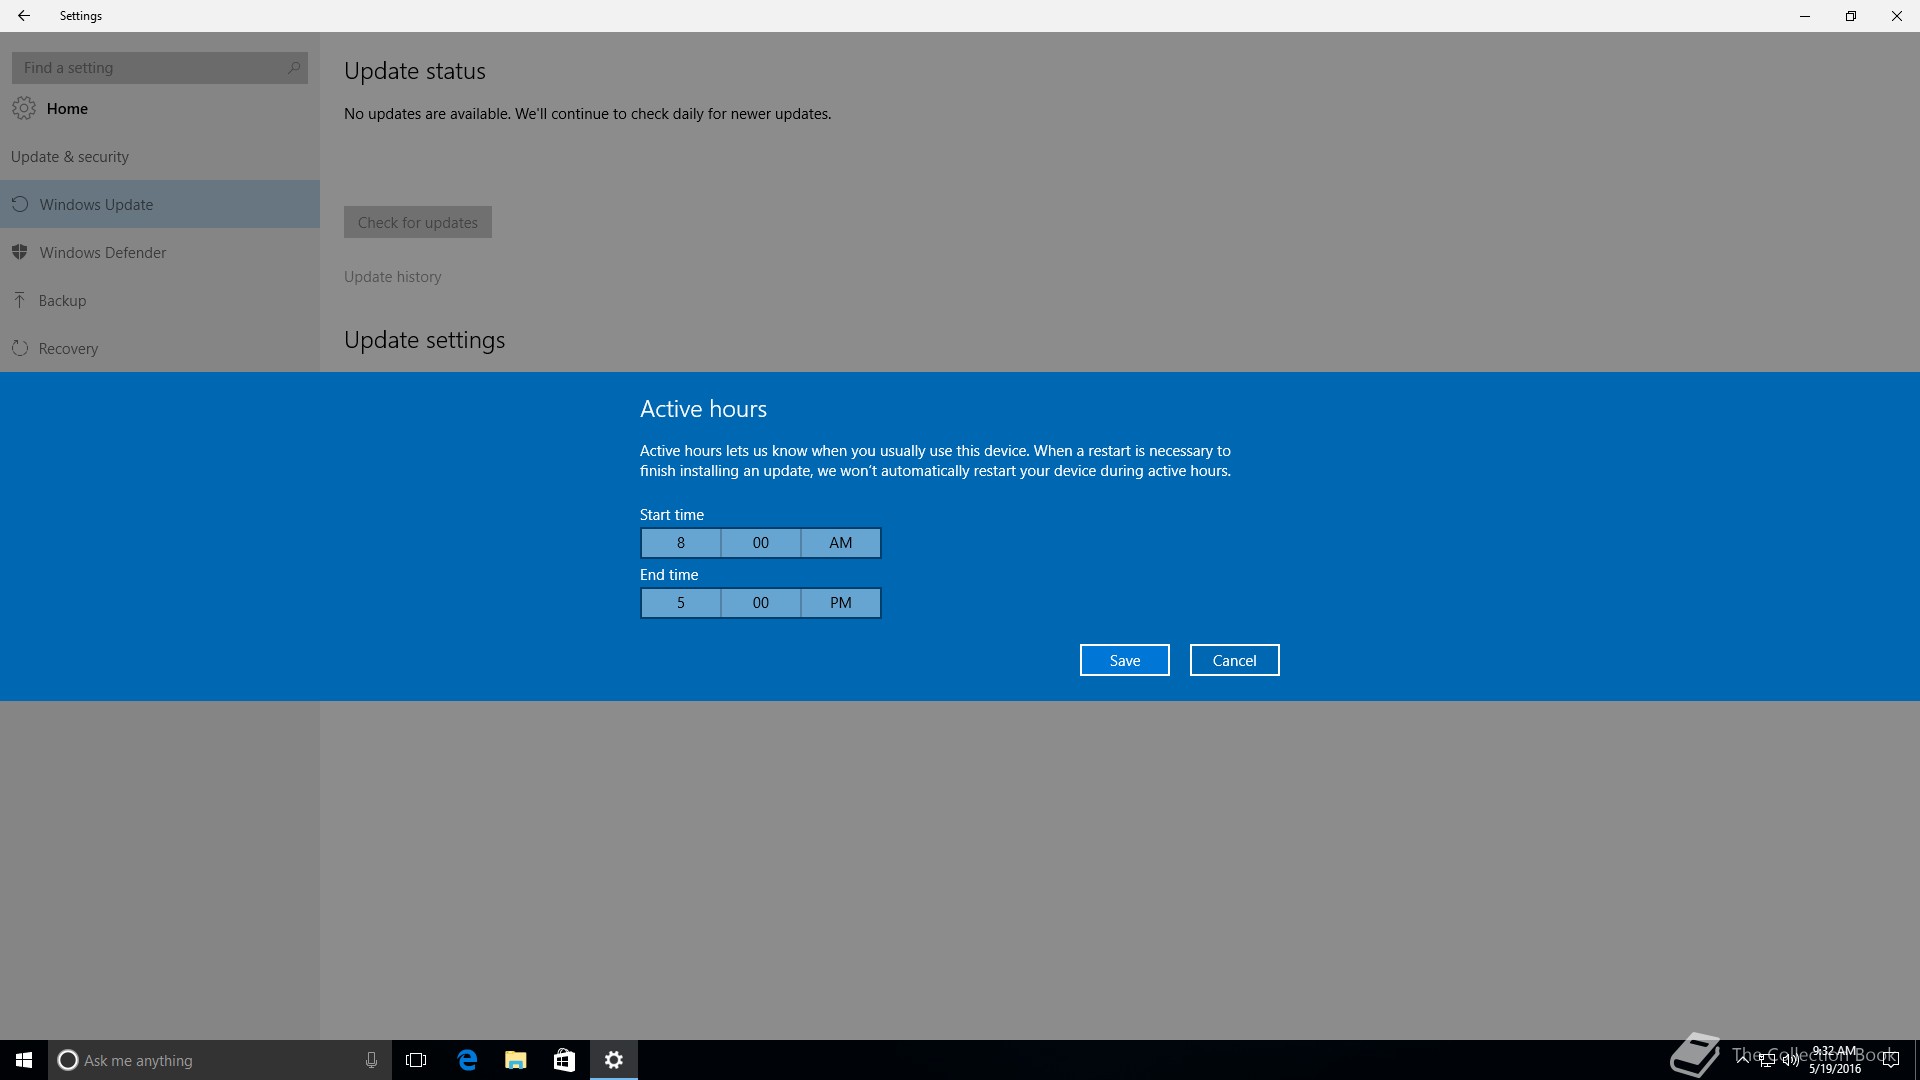
Task: Save the active hours settings
Action: (1125, 660)
